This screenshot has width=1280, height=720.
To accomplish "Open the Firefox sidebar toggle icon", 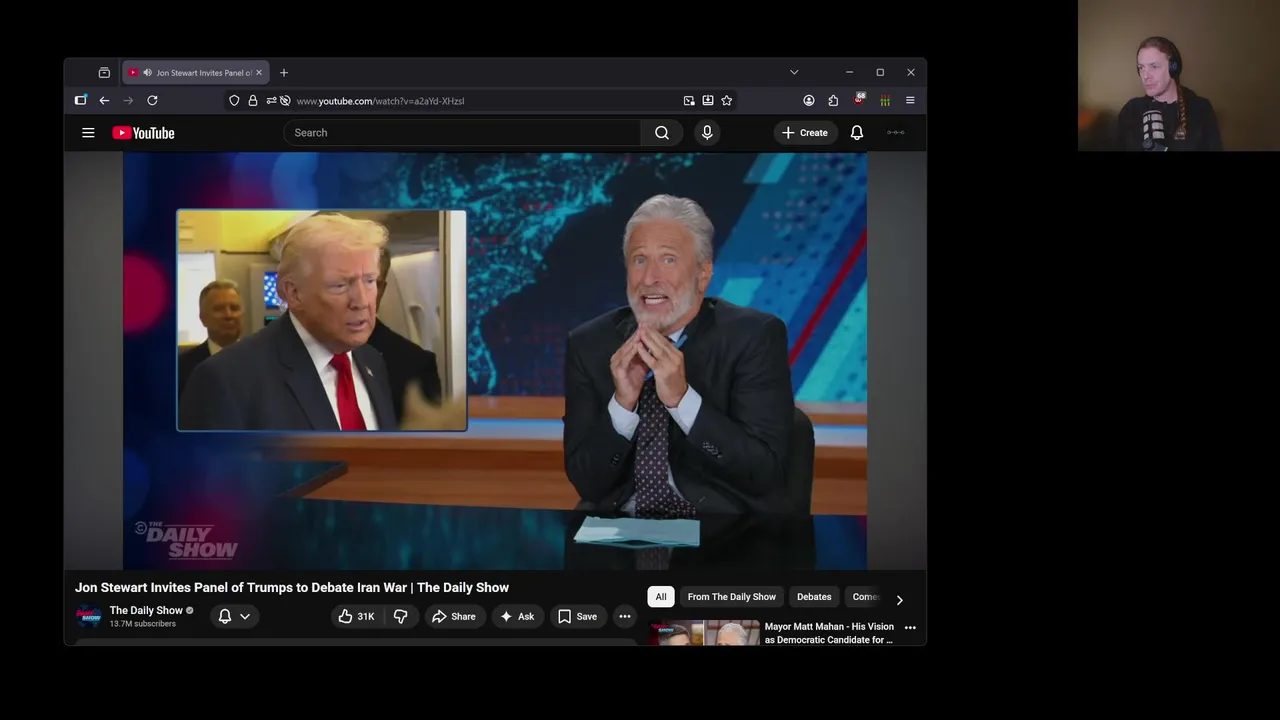I will click(x=81, y=101).
